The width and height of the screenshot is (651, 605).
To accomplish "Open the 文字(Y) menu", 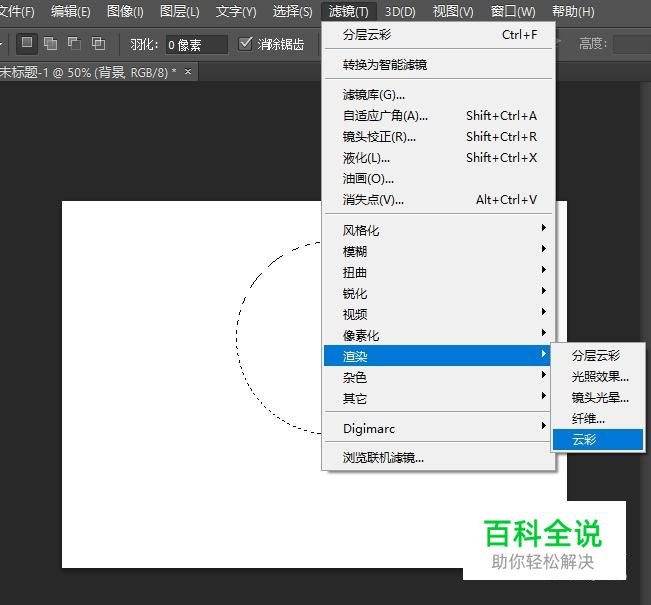I will 236,11.
